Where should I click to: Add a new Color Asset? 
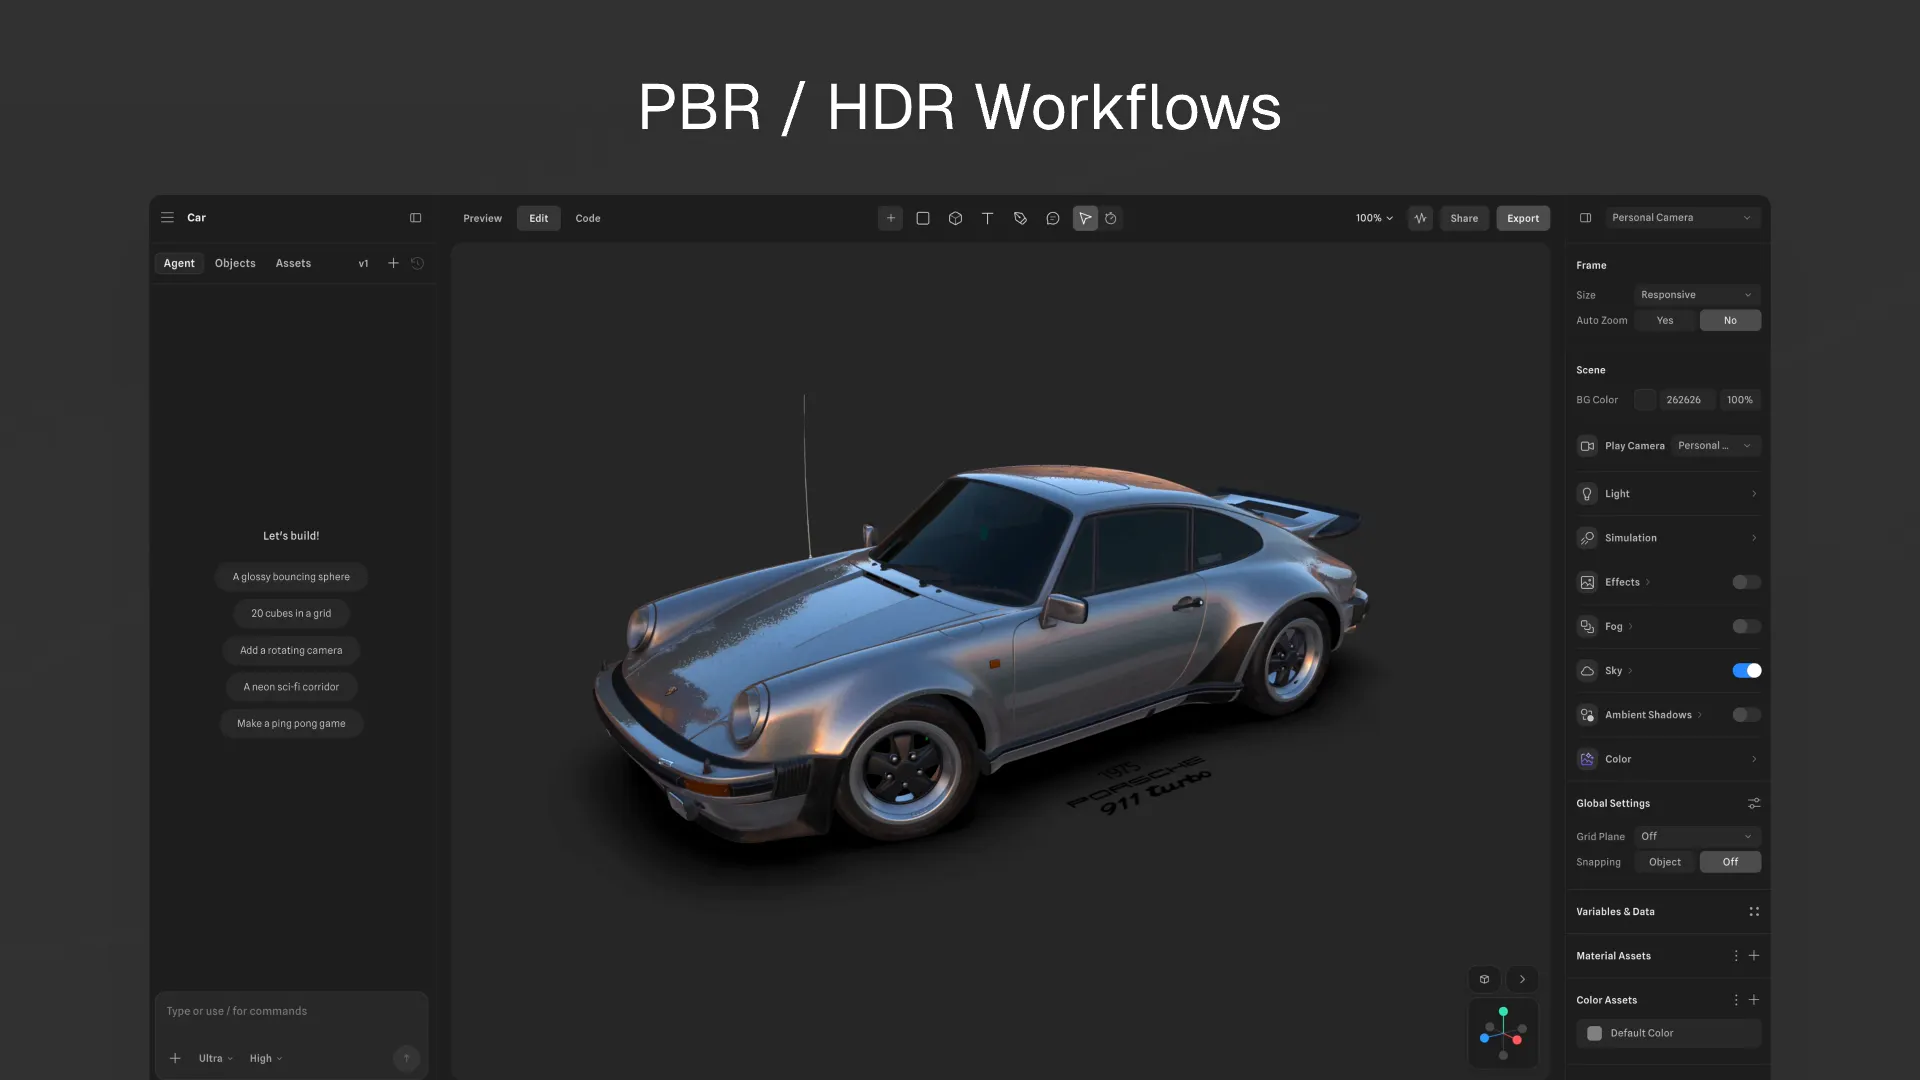(1754, 1000)
